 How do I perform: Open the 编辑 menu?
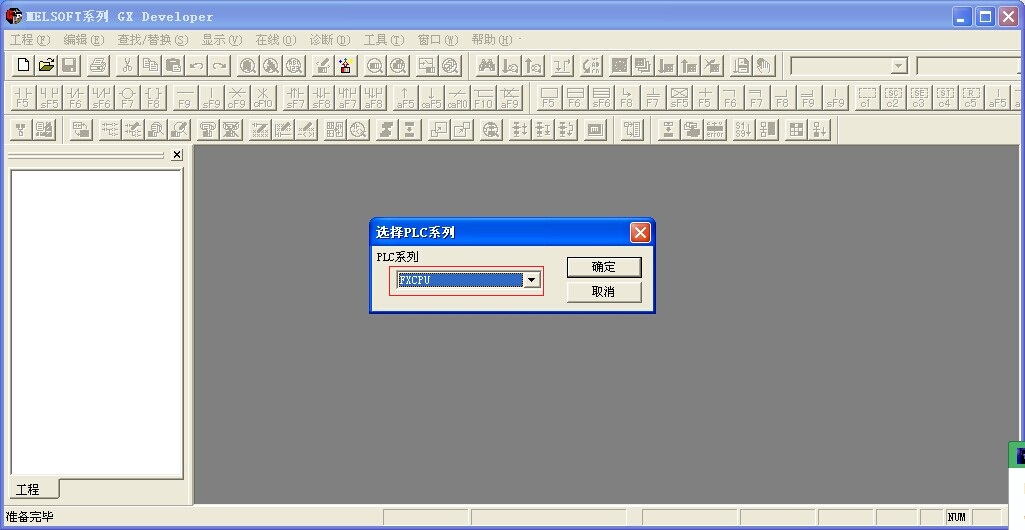(84, 40)
